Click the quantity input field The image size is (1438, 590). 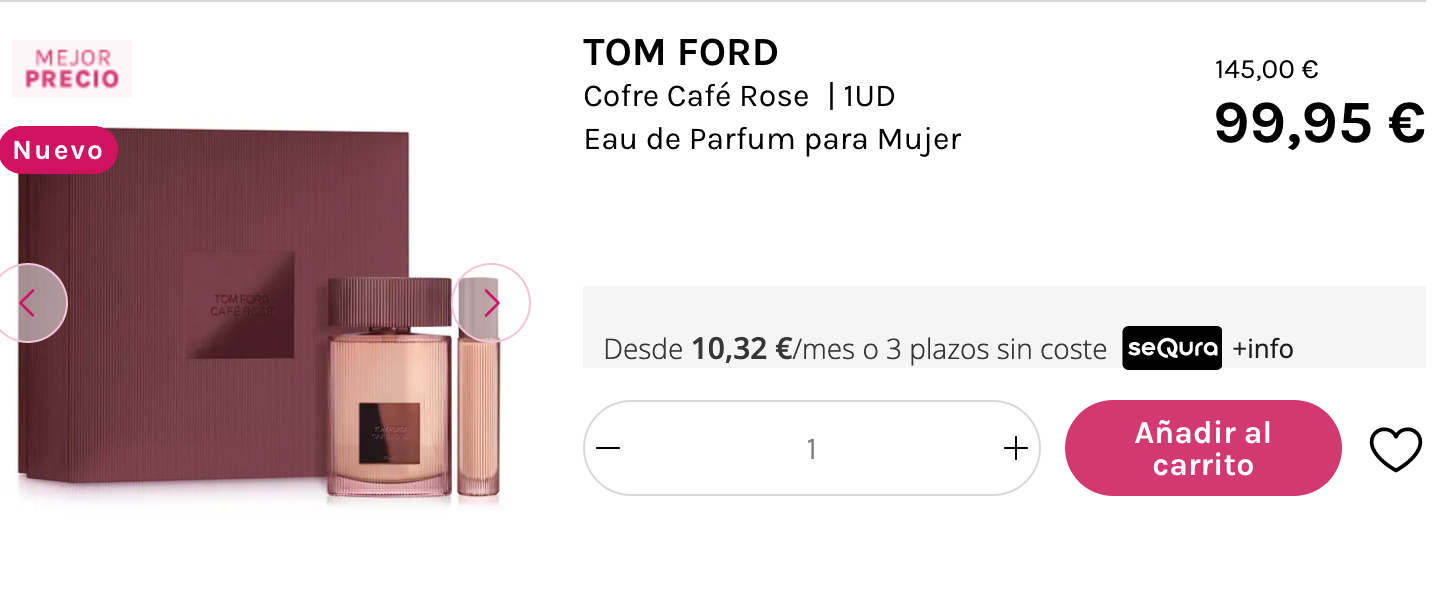tap(811, 449)
